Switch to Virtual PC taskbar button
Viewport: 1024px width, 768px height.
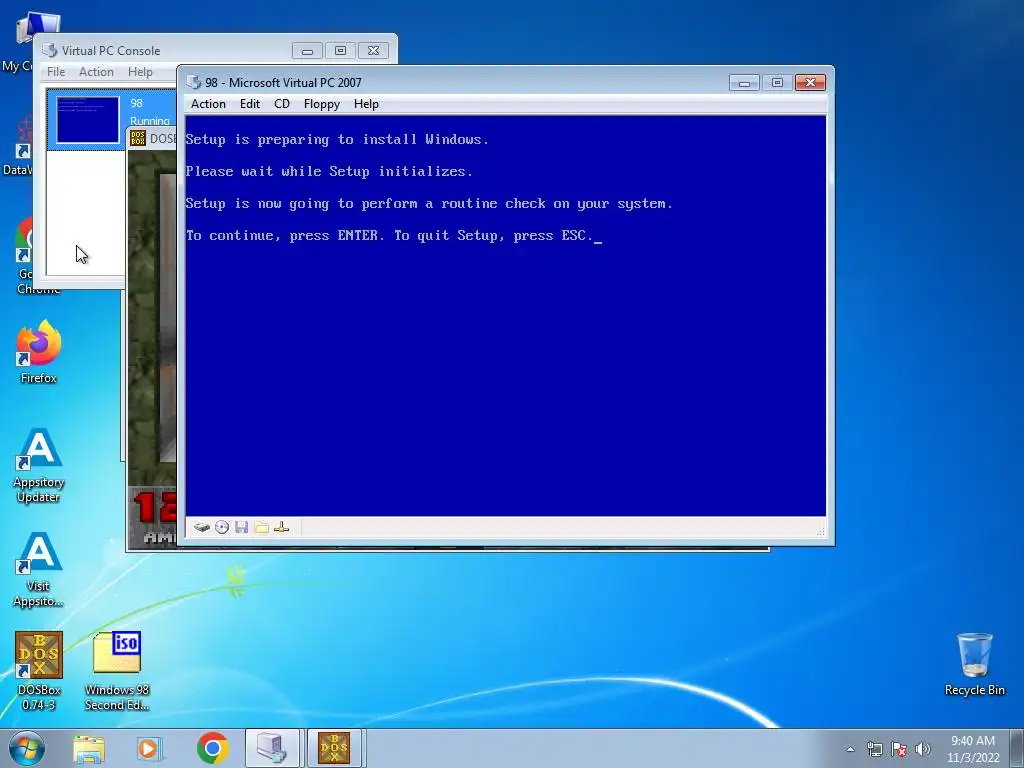point(272,748)
